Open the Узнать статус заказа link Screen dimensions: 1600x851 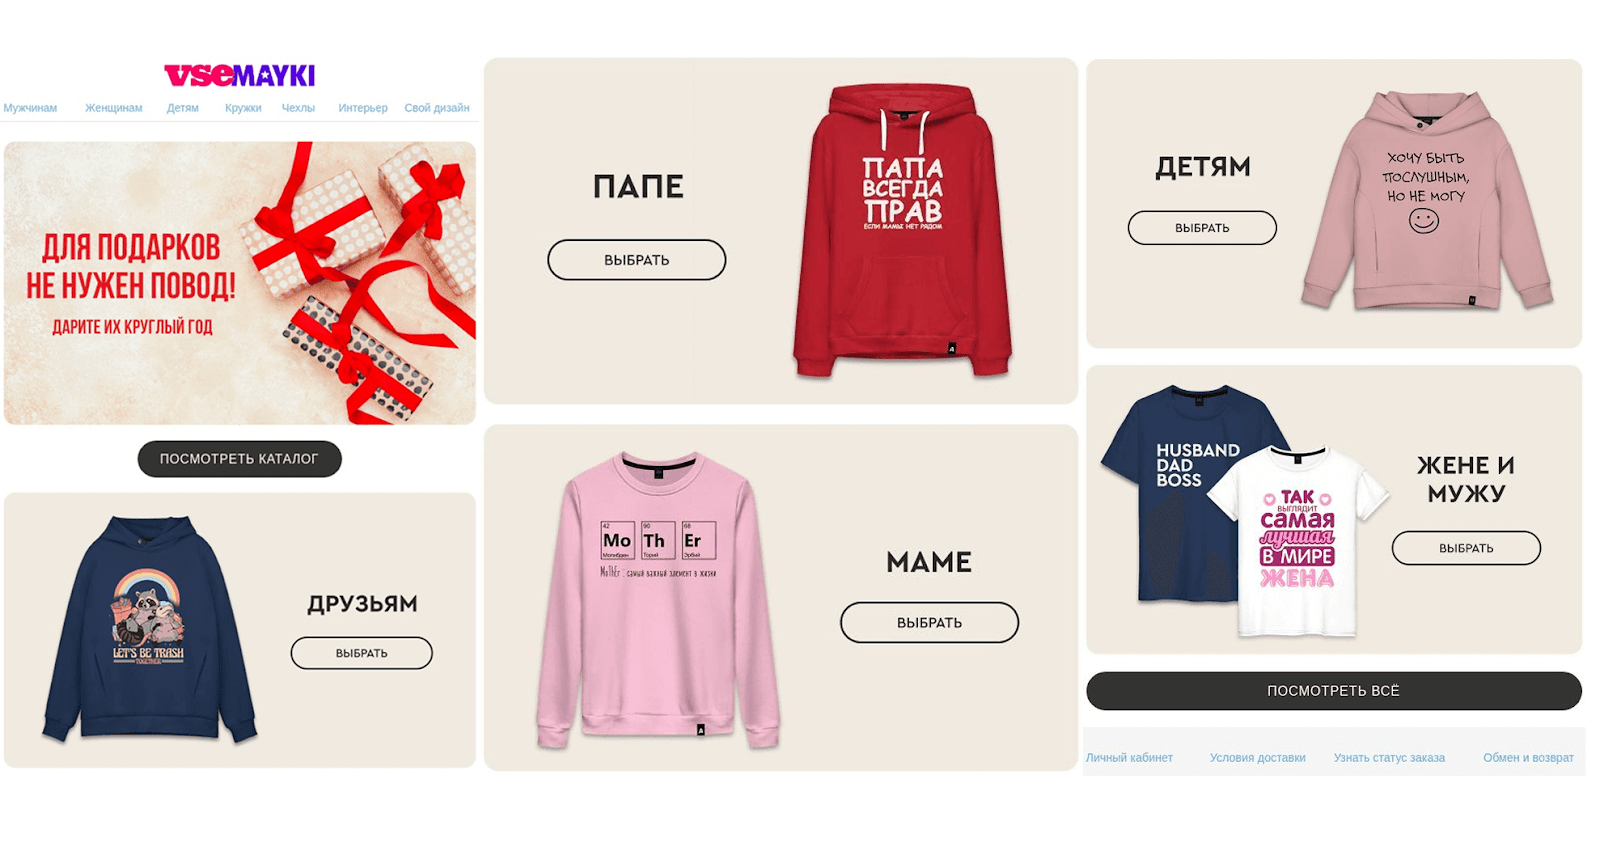pos(1389,758)
